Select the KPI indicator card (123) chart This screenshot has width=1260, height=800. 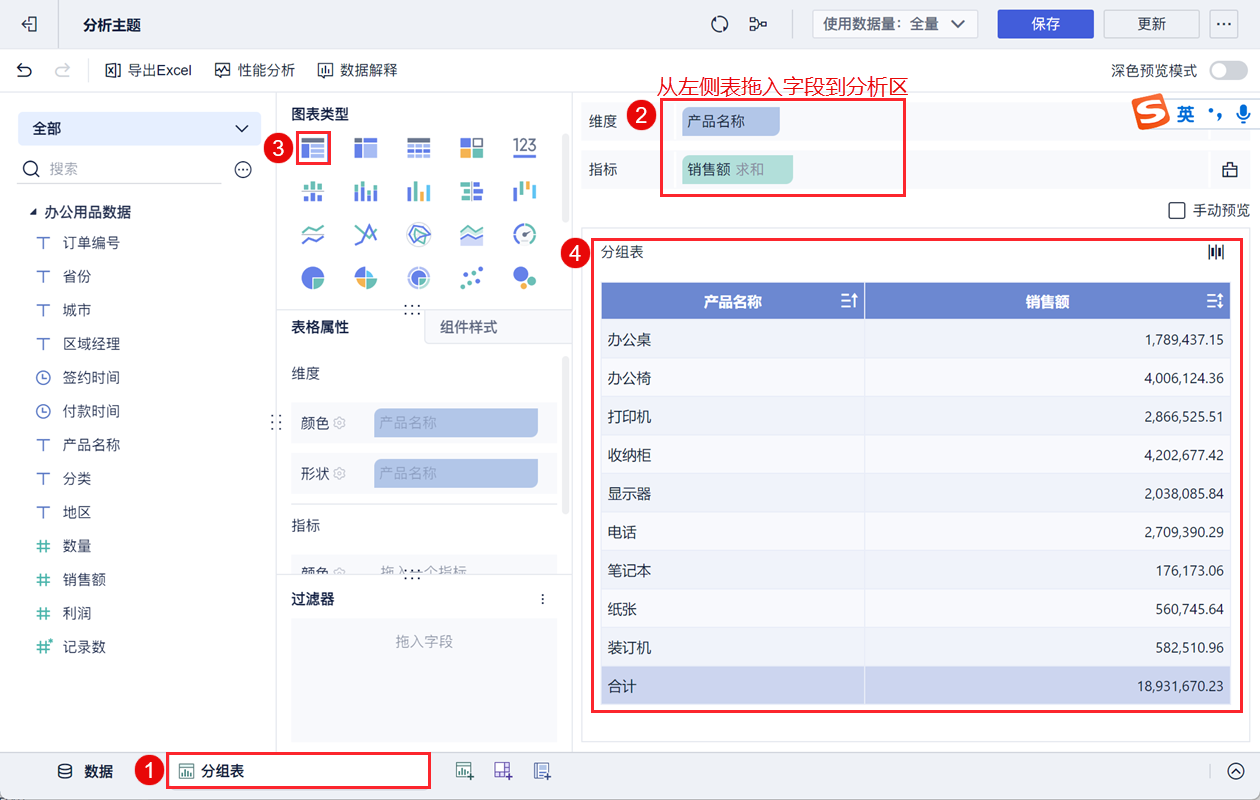(x=525, y=148)
